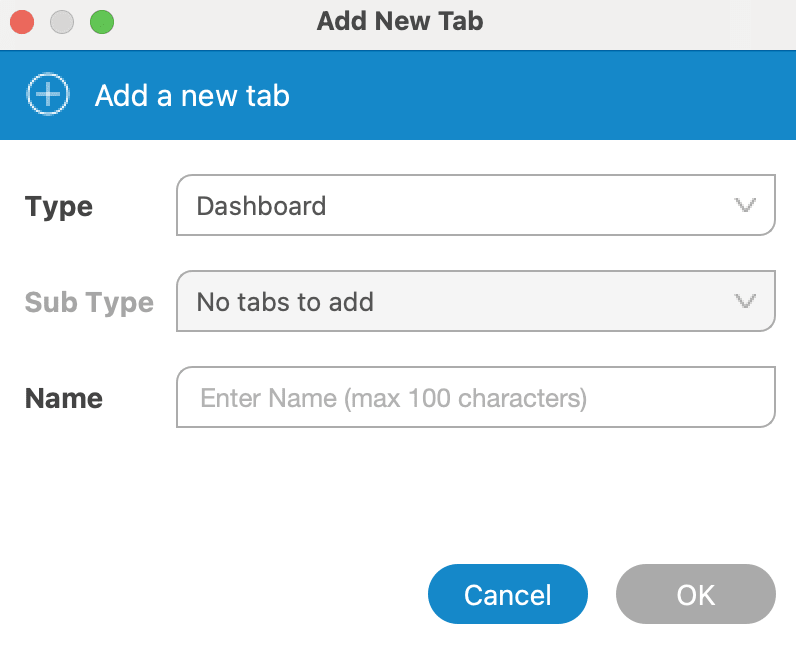Screen dimensions: 796x654
Task: Expand the Type dropdown chevron arrow
Action: pyautogui.click(x=745, y=205)
